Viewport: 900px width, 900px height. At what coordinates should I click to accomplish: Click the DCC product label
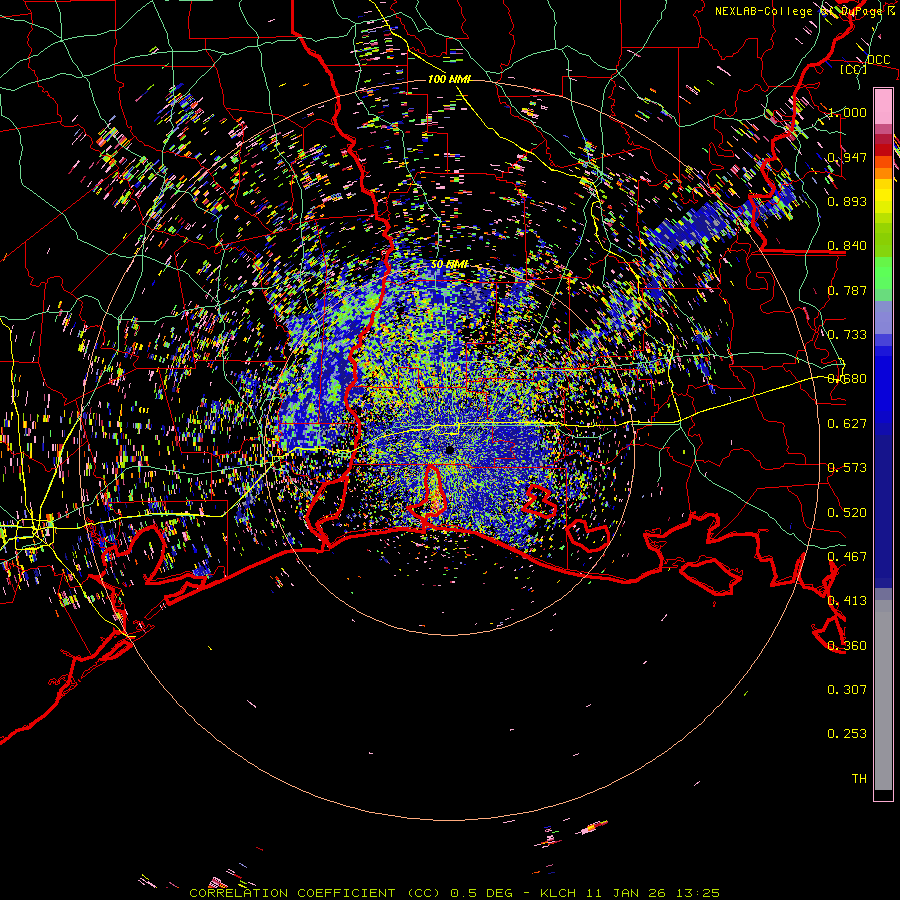click(x=878, y=60)
